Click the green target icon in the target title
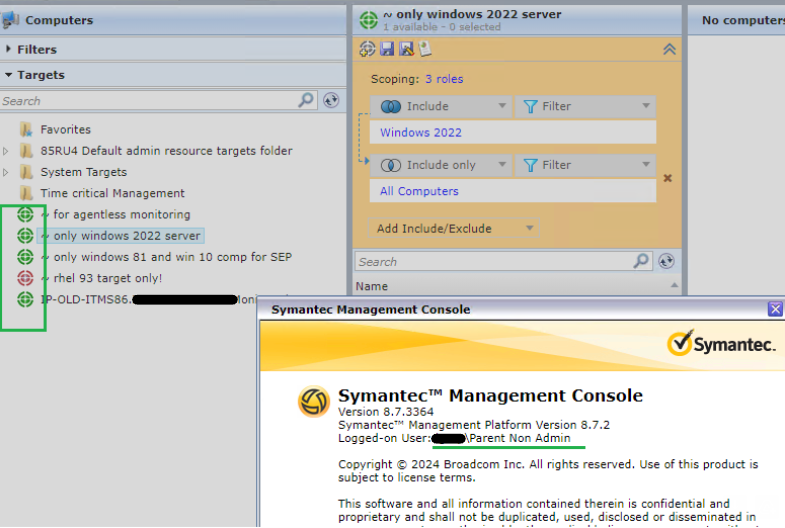Screen dimensions: 785x528 pos(369,21)
